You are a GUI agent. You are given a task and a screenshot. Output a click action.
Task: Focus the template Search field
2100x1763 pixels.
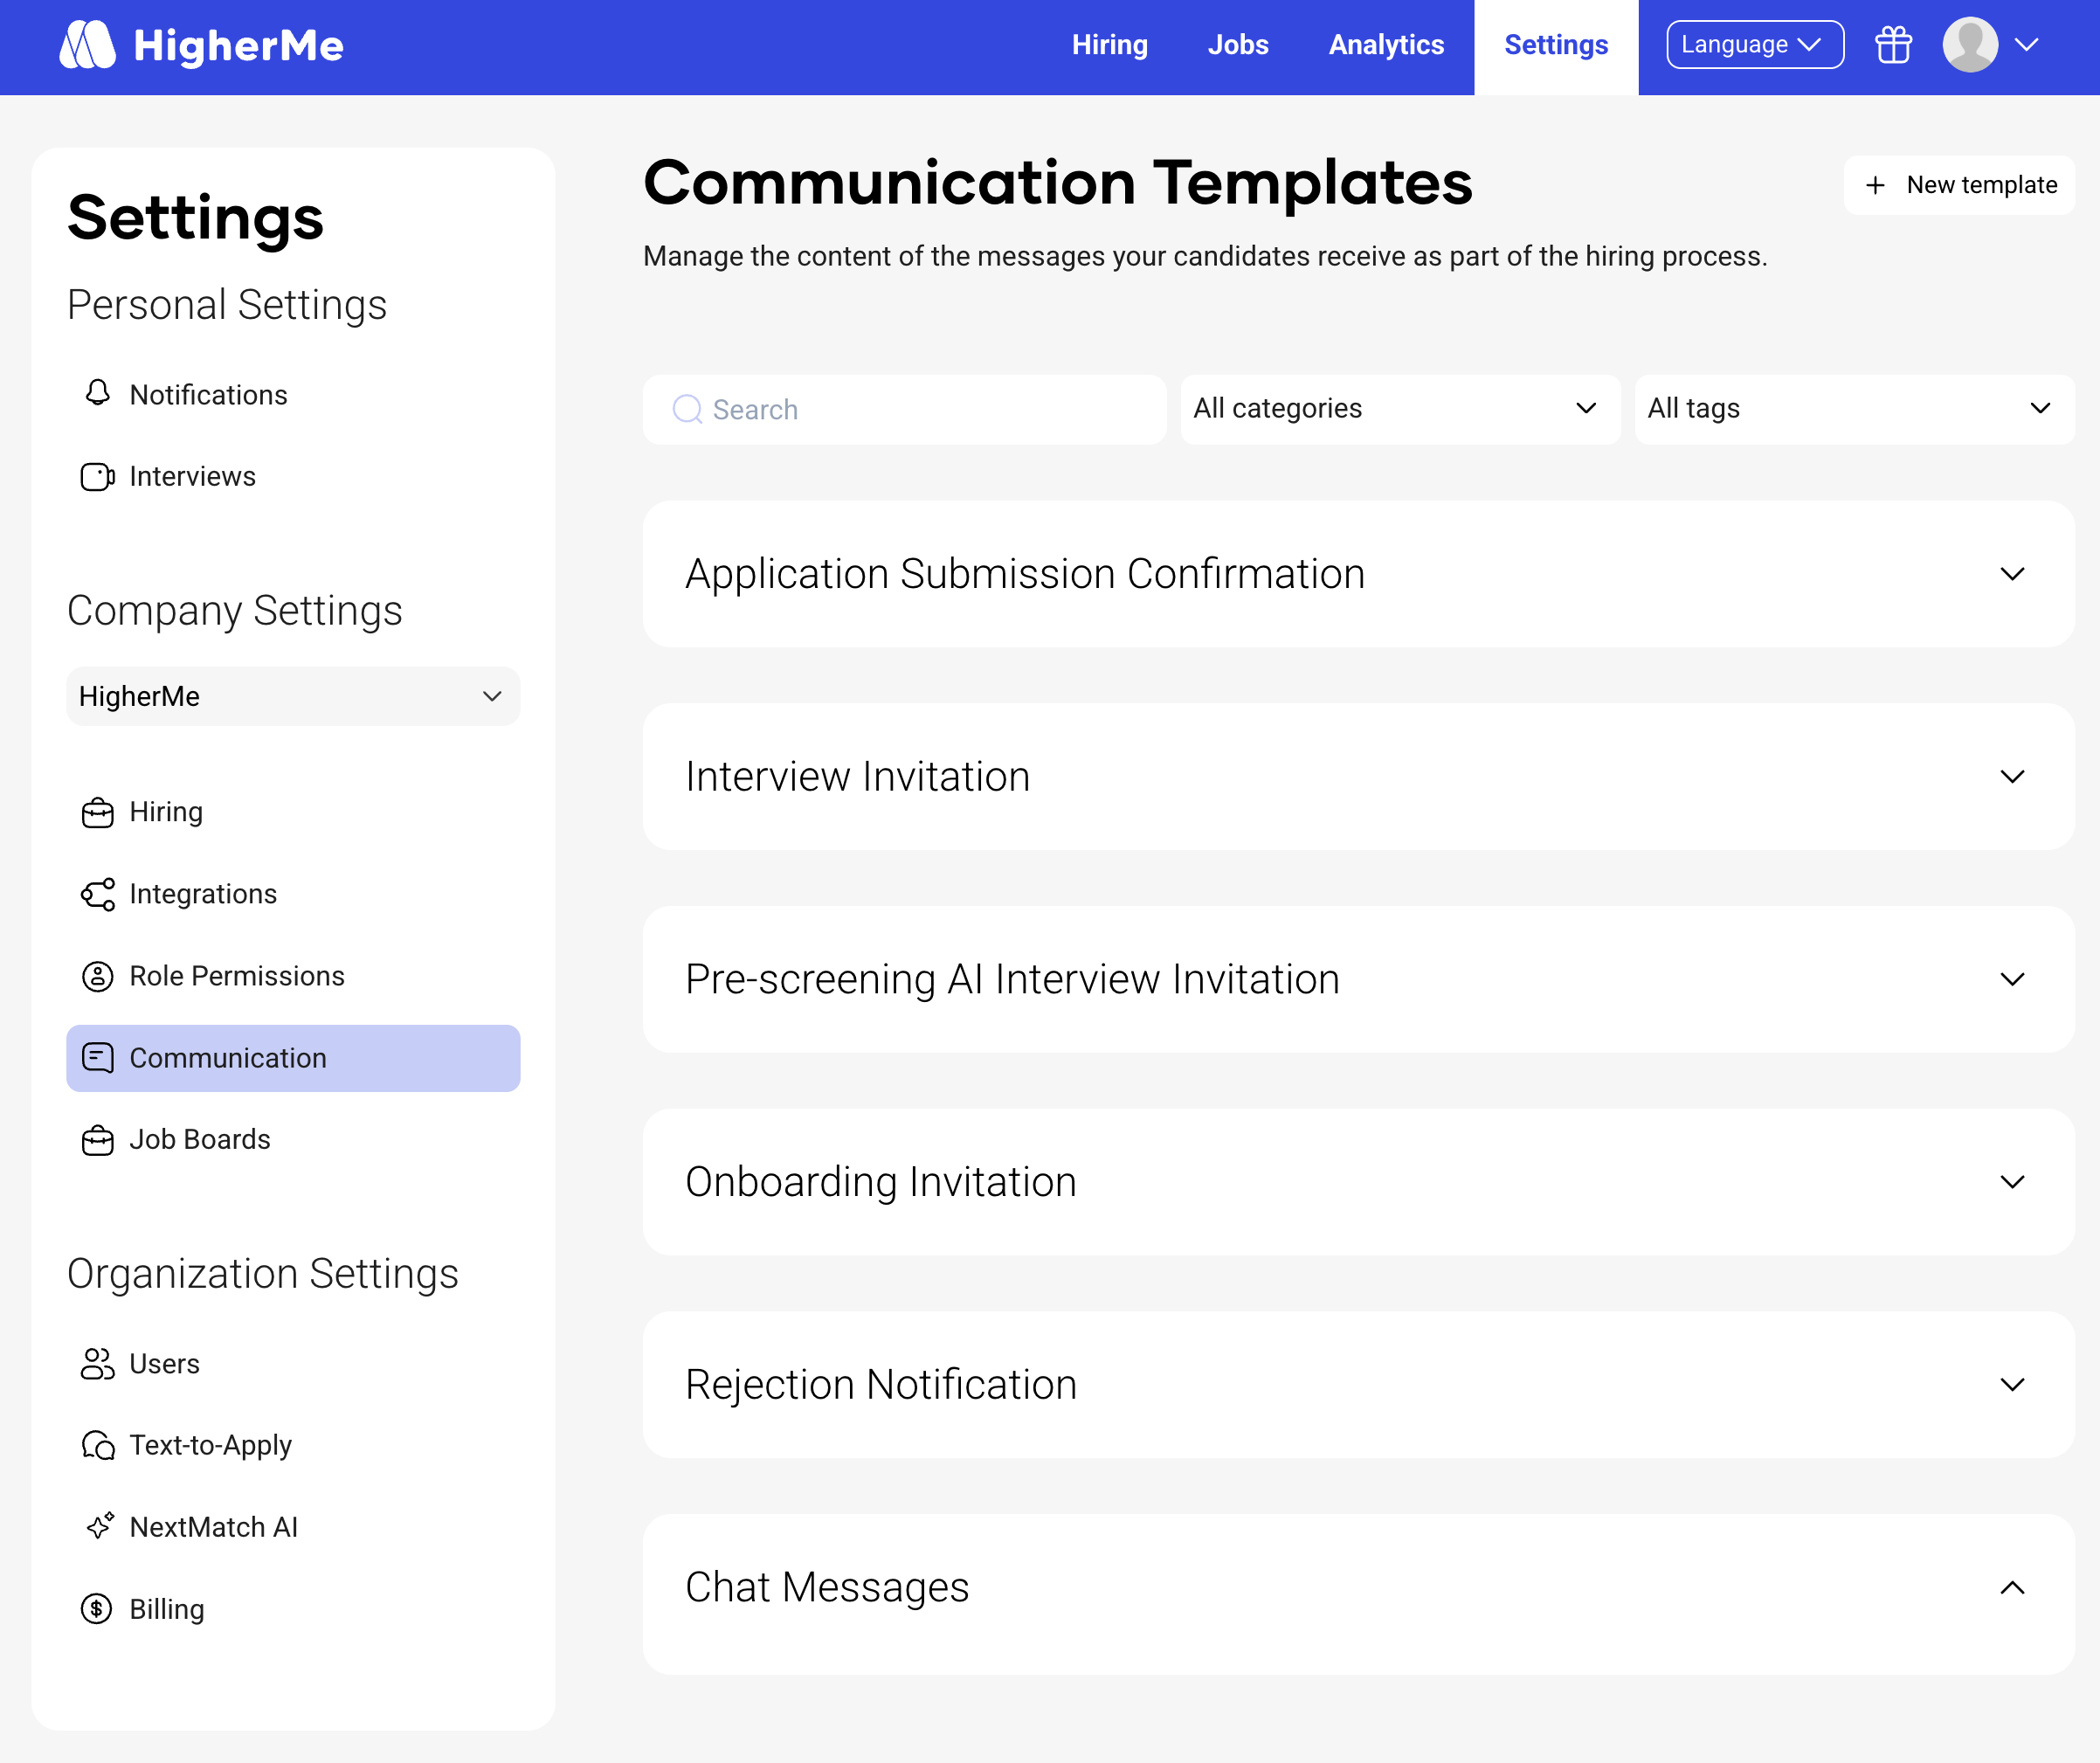pos(904,410)
